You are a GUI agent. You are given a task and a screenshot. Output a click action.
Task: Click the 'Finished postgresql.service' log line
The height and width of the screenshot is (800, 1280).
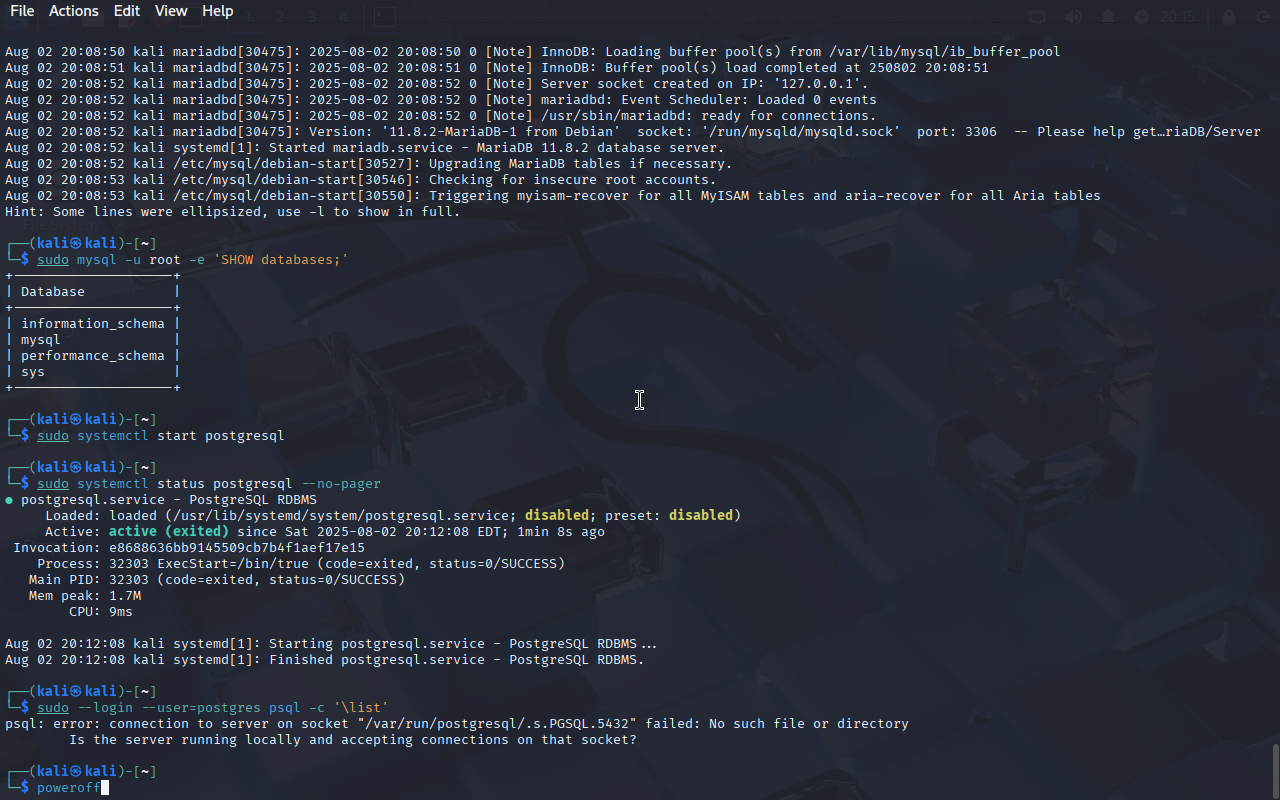325,660
